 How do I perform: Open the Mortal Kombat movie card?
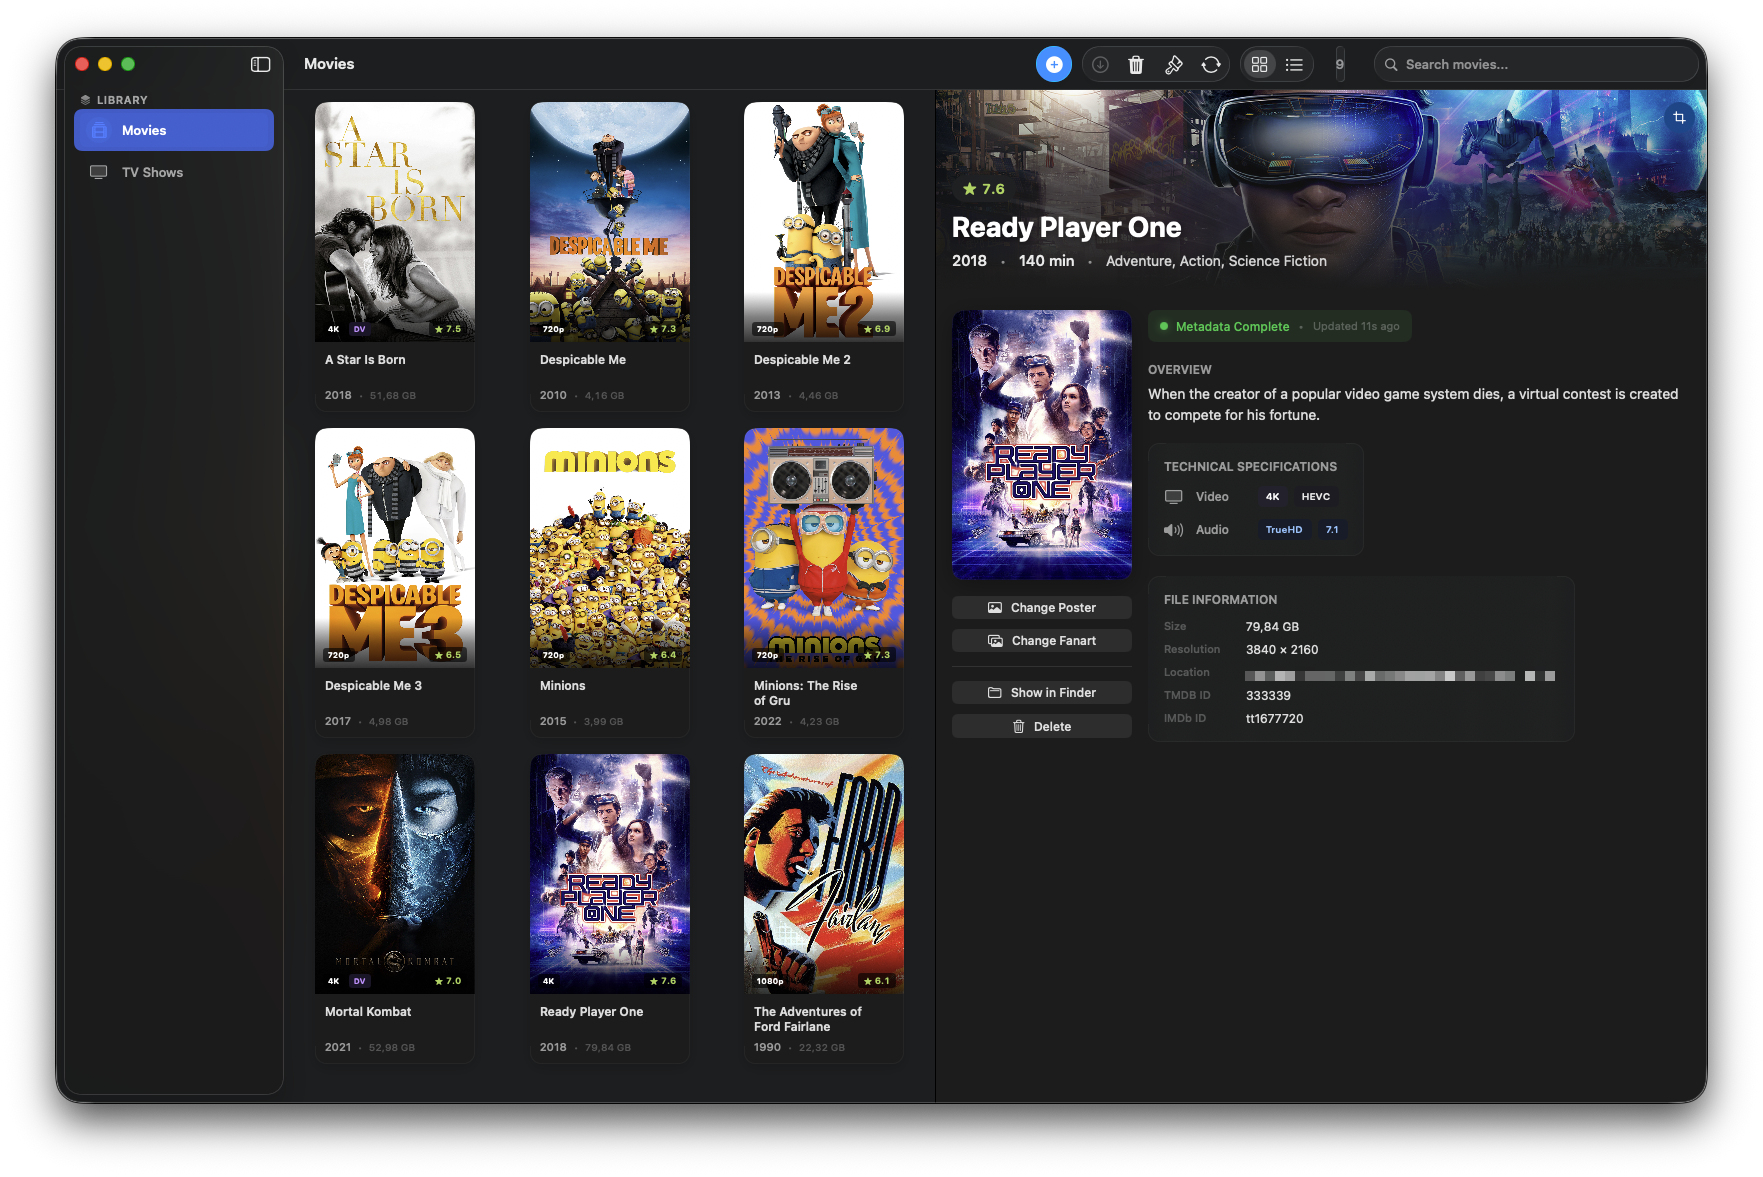(395, 874)
